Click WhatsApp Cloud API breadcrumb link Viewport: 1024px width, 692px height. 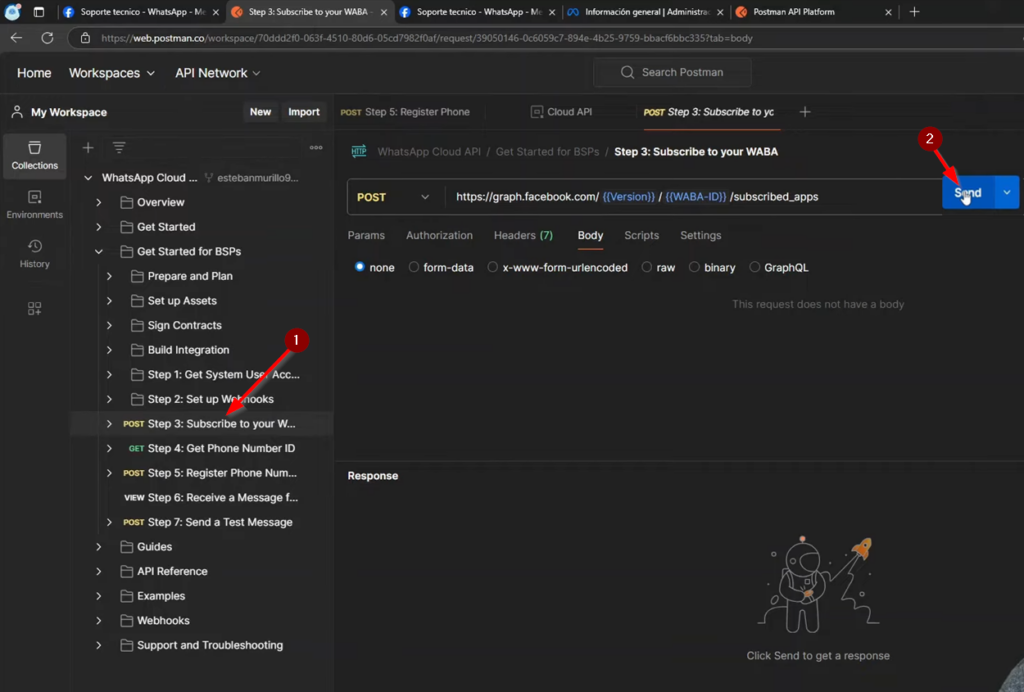pos(428,151)
